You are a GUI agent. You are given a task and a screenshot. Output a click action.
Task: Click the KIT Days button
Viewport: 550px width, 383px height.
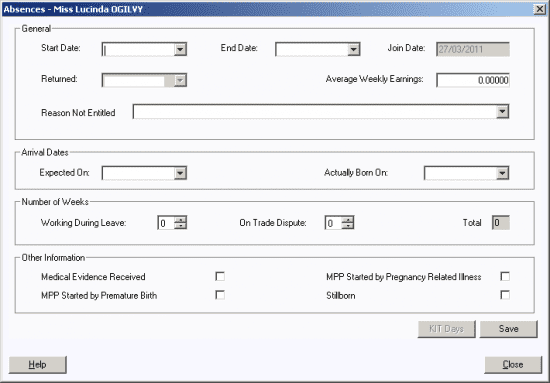(x=447, y=329)
